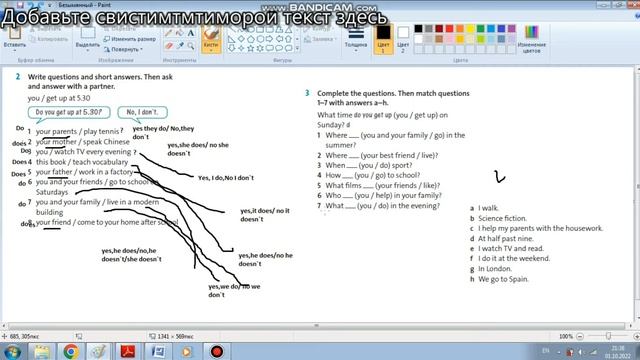The width and height of the screenshot is (640, 360).
Task: Open File Explorer from the taskbar
Action: (x=42, y=351)
